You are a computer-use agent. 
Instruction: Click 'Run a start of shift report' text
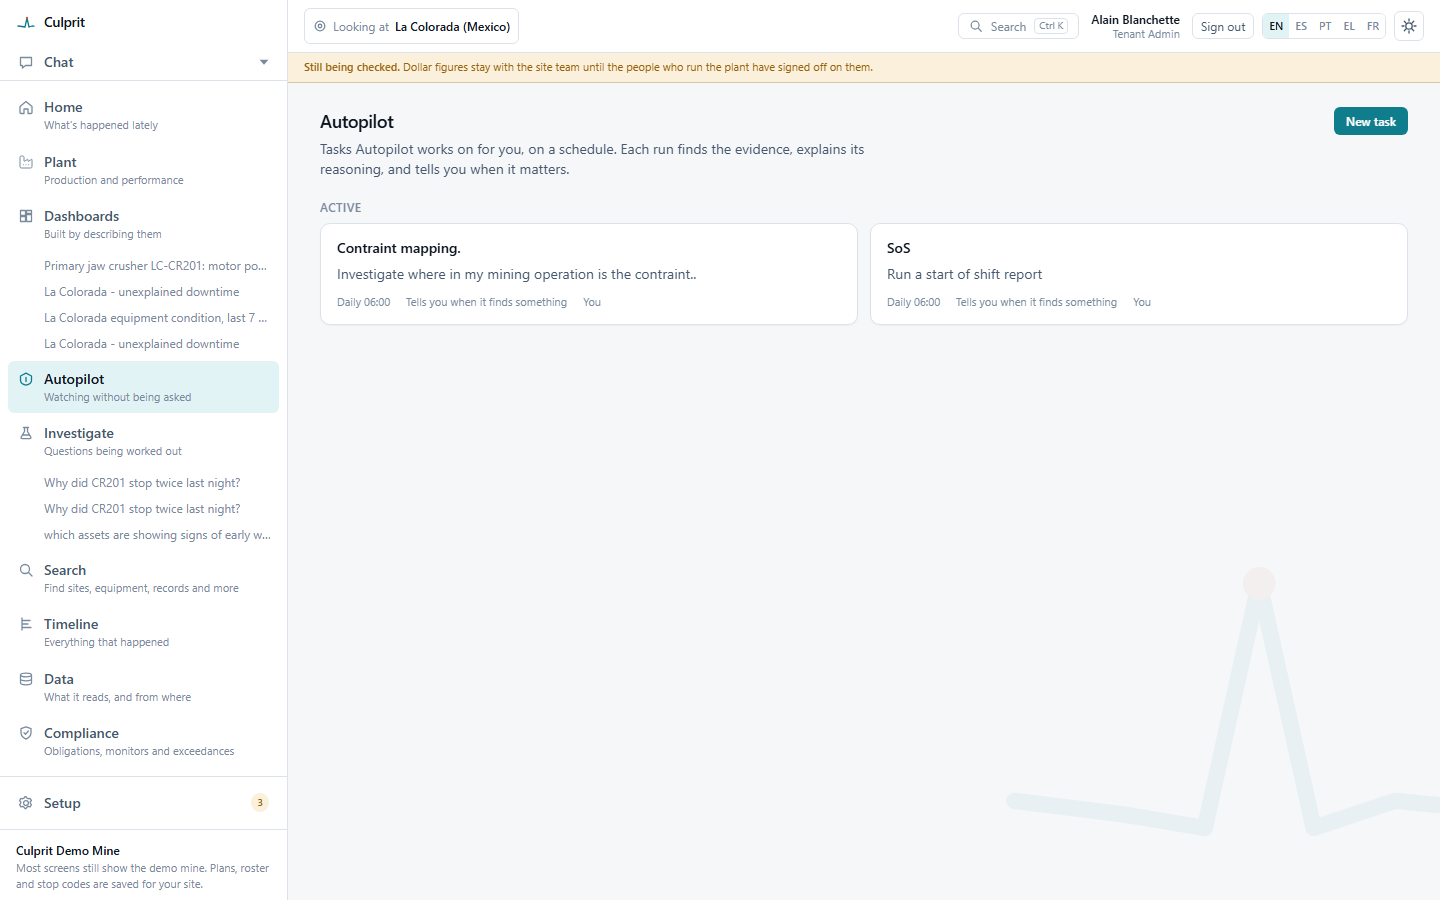click(964, 274)
